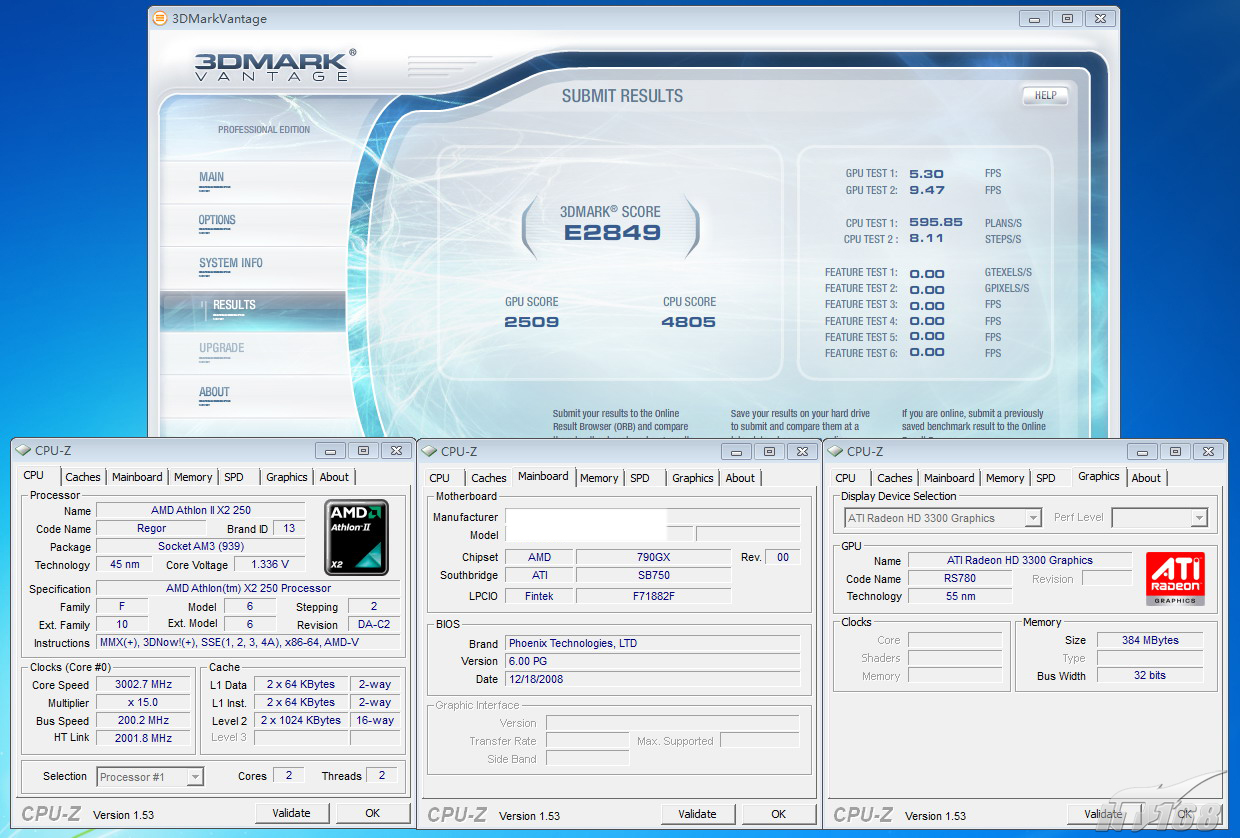Go to SYSTEM INFO in 3DMark sidebar
The height and width of the screenshot is (838, 1240).
tap(231, 263)
